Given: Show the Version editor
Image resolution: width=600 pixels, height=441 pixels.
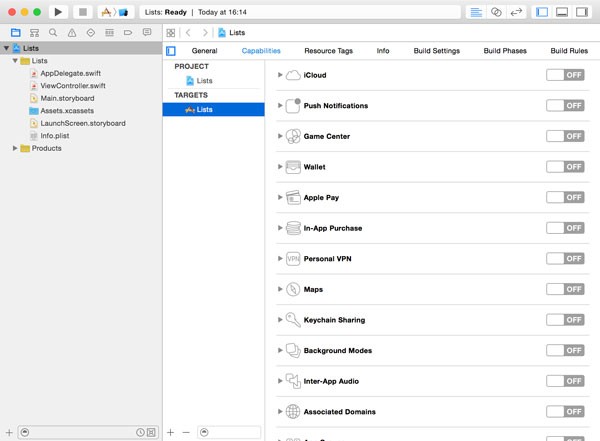Looking at the screenshot, I should click(516, 12).
